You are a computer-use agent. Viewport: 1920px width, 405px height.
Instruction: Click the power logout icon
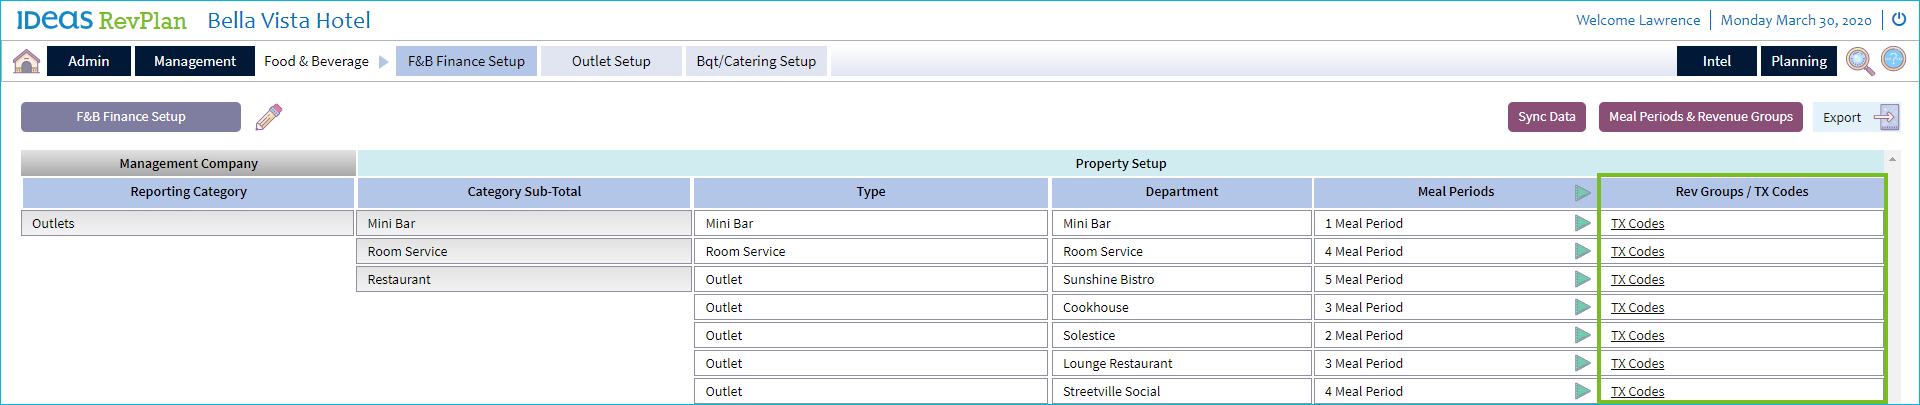click(x=1898, y=19)
